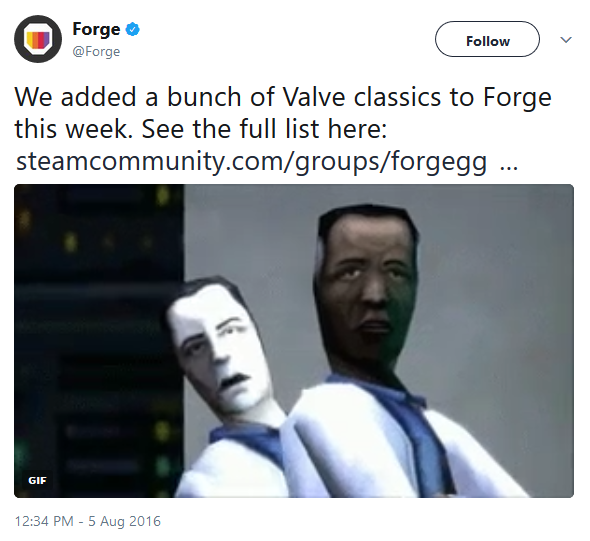
Task: Follow the Forge account
Action: tap(488, 39)
